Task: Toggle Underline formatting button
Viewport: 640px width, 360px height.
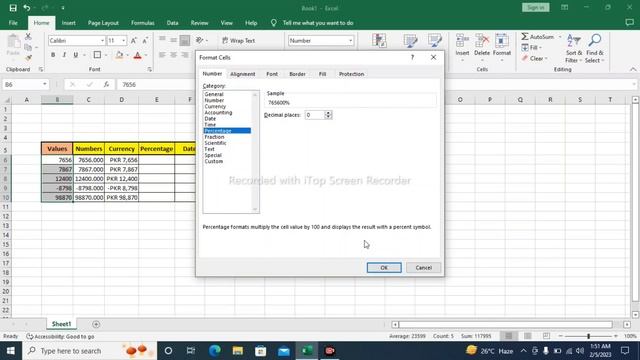Action: (x=76, y=55)
